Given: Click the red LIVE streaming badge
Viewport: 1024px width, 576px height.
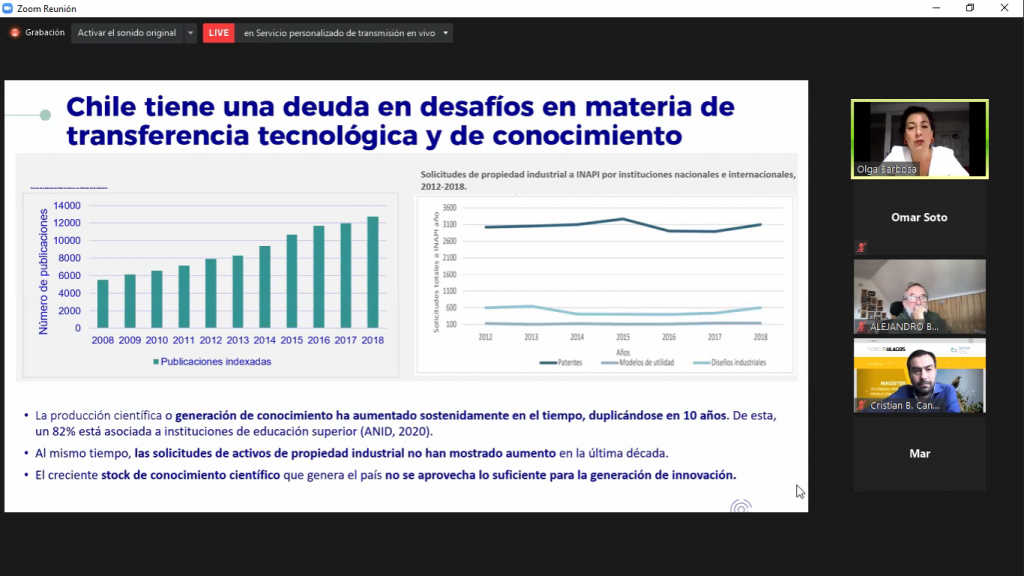Looking at the screenshot, I should pos(218,33).
